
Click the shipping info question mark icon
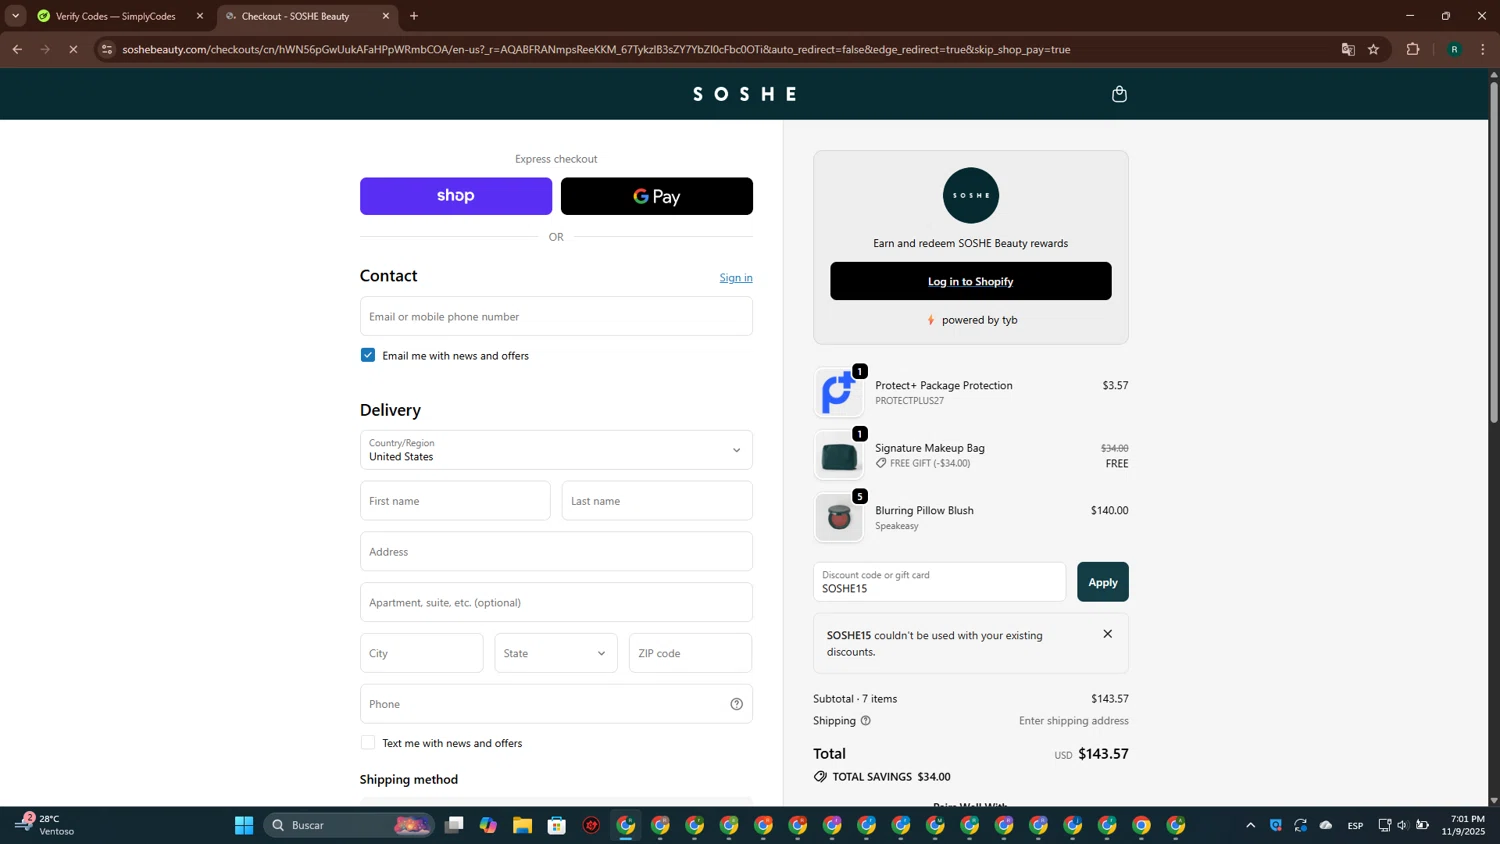click(x=866, y=721)
